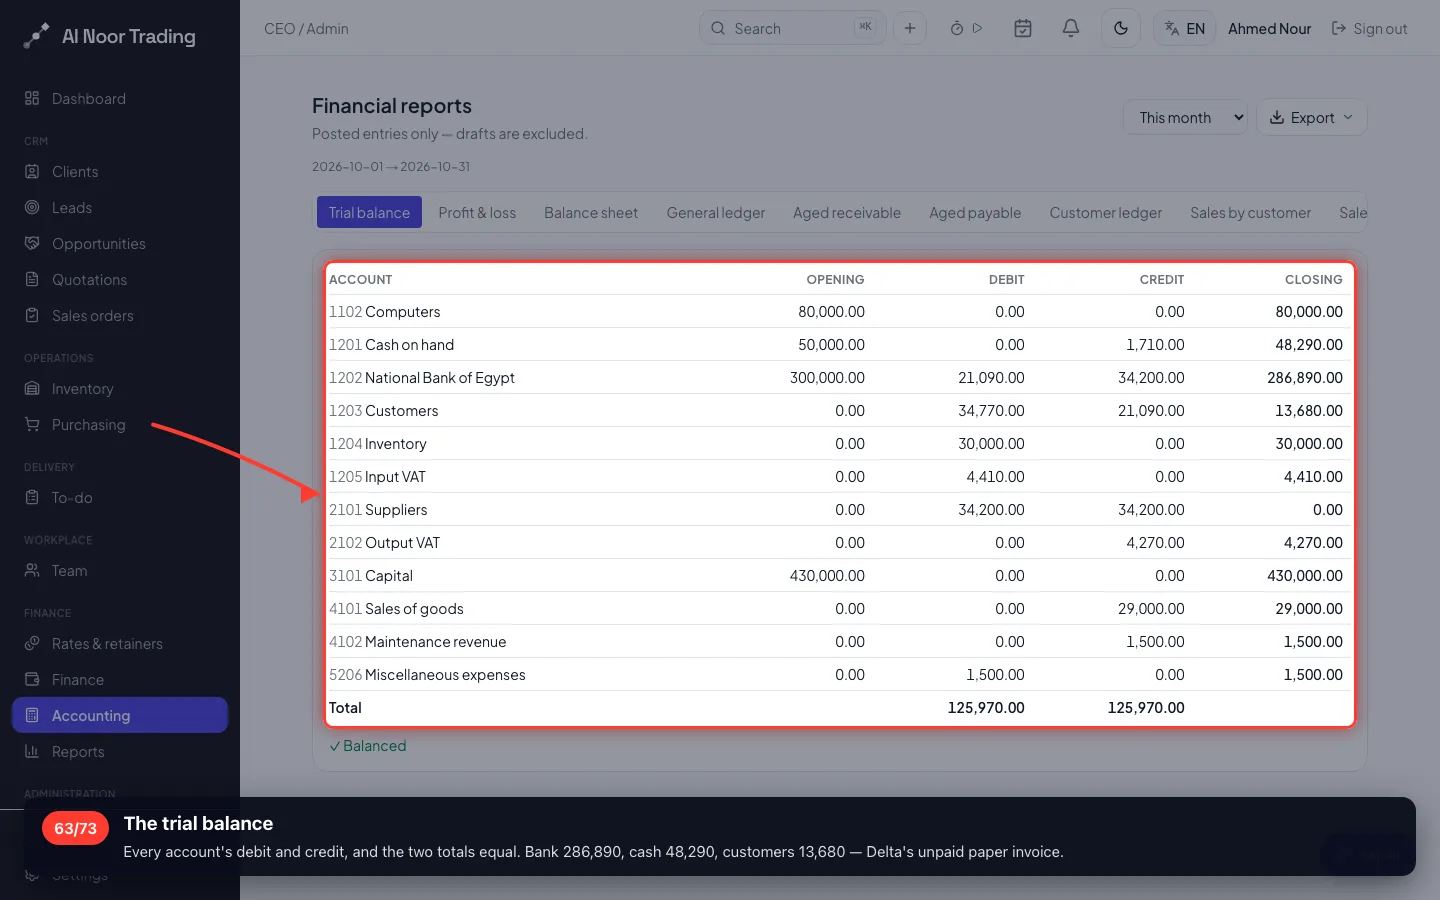The width and height of the screenshot is (1440, 900).
Task: Open Rates & retainers
Action: tap(120, 644)
